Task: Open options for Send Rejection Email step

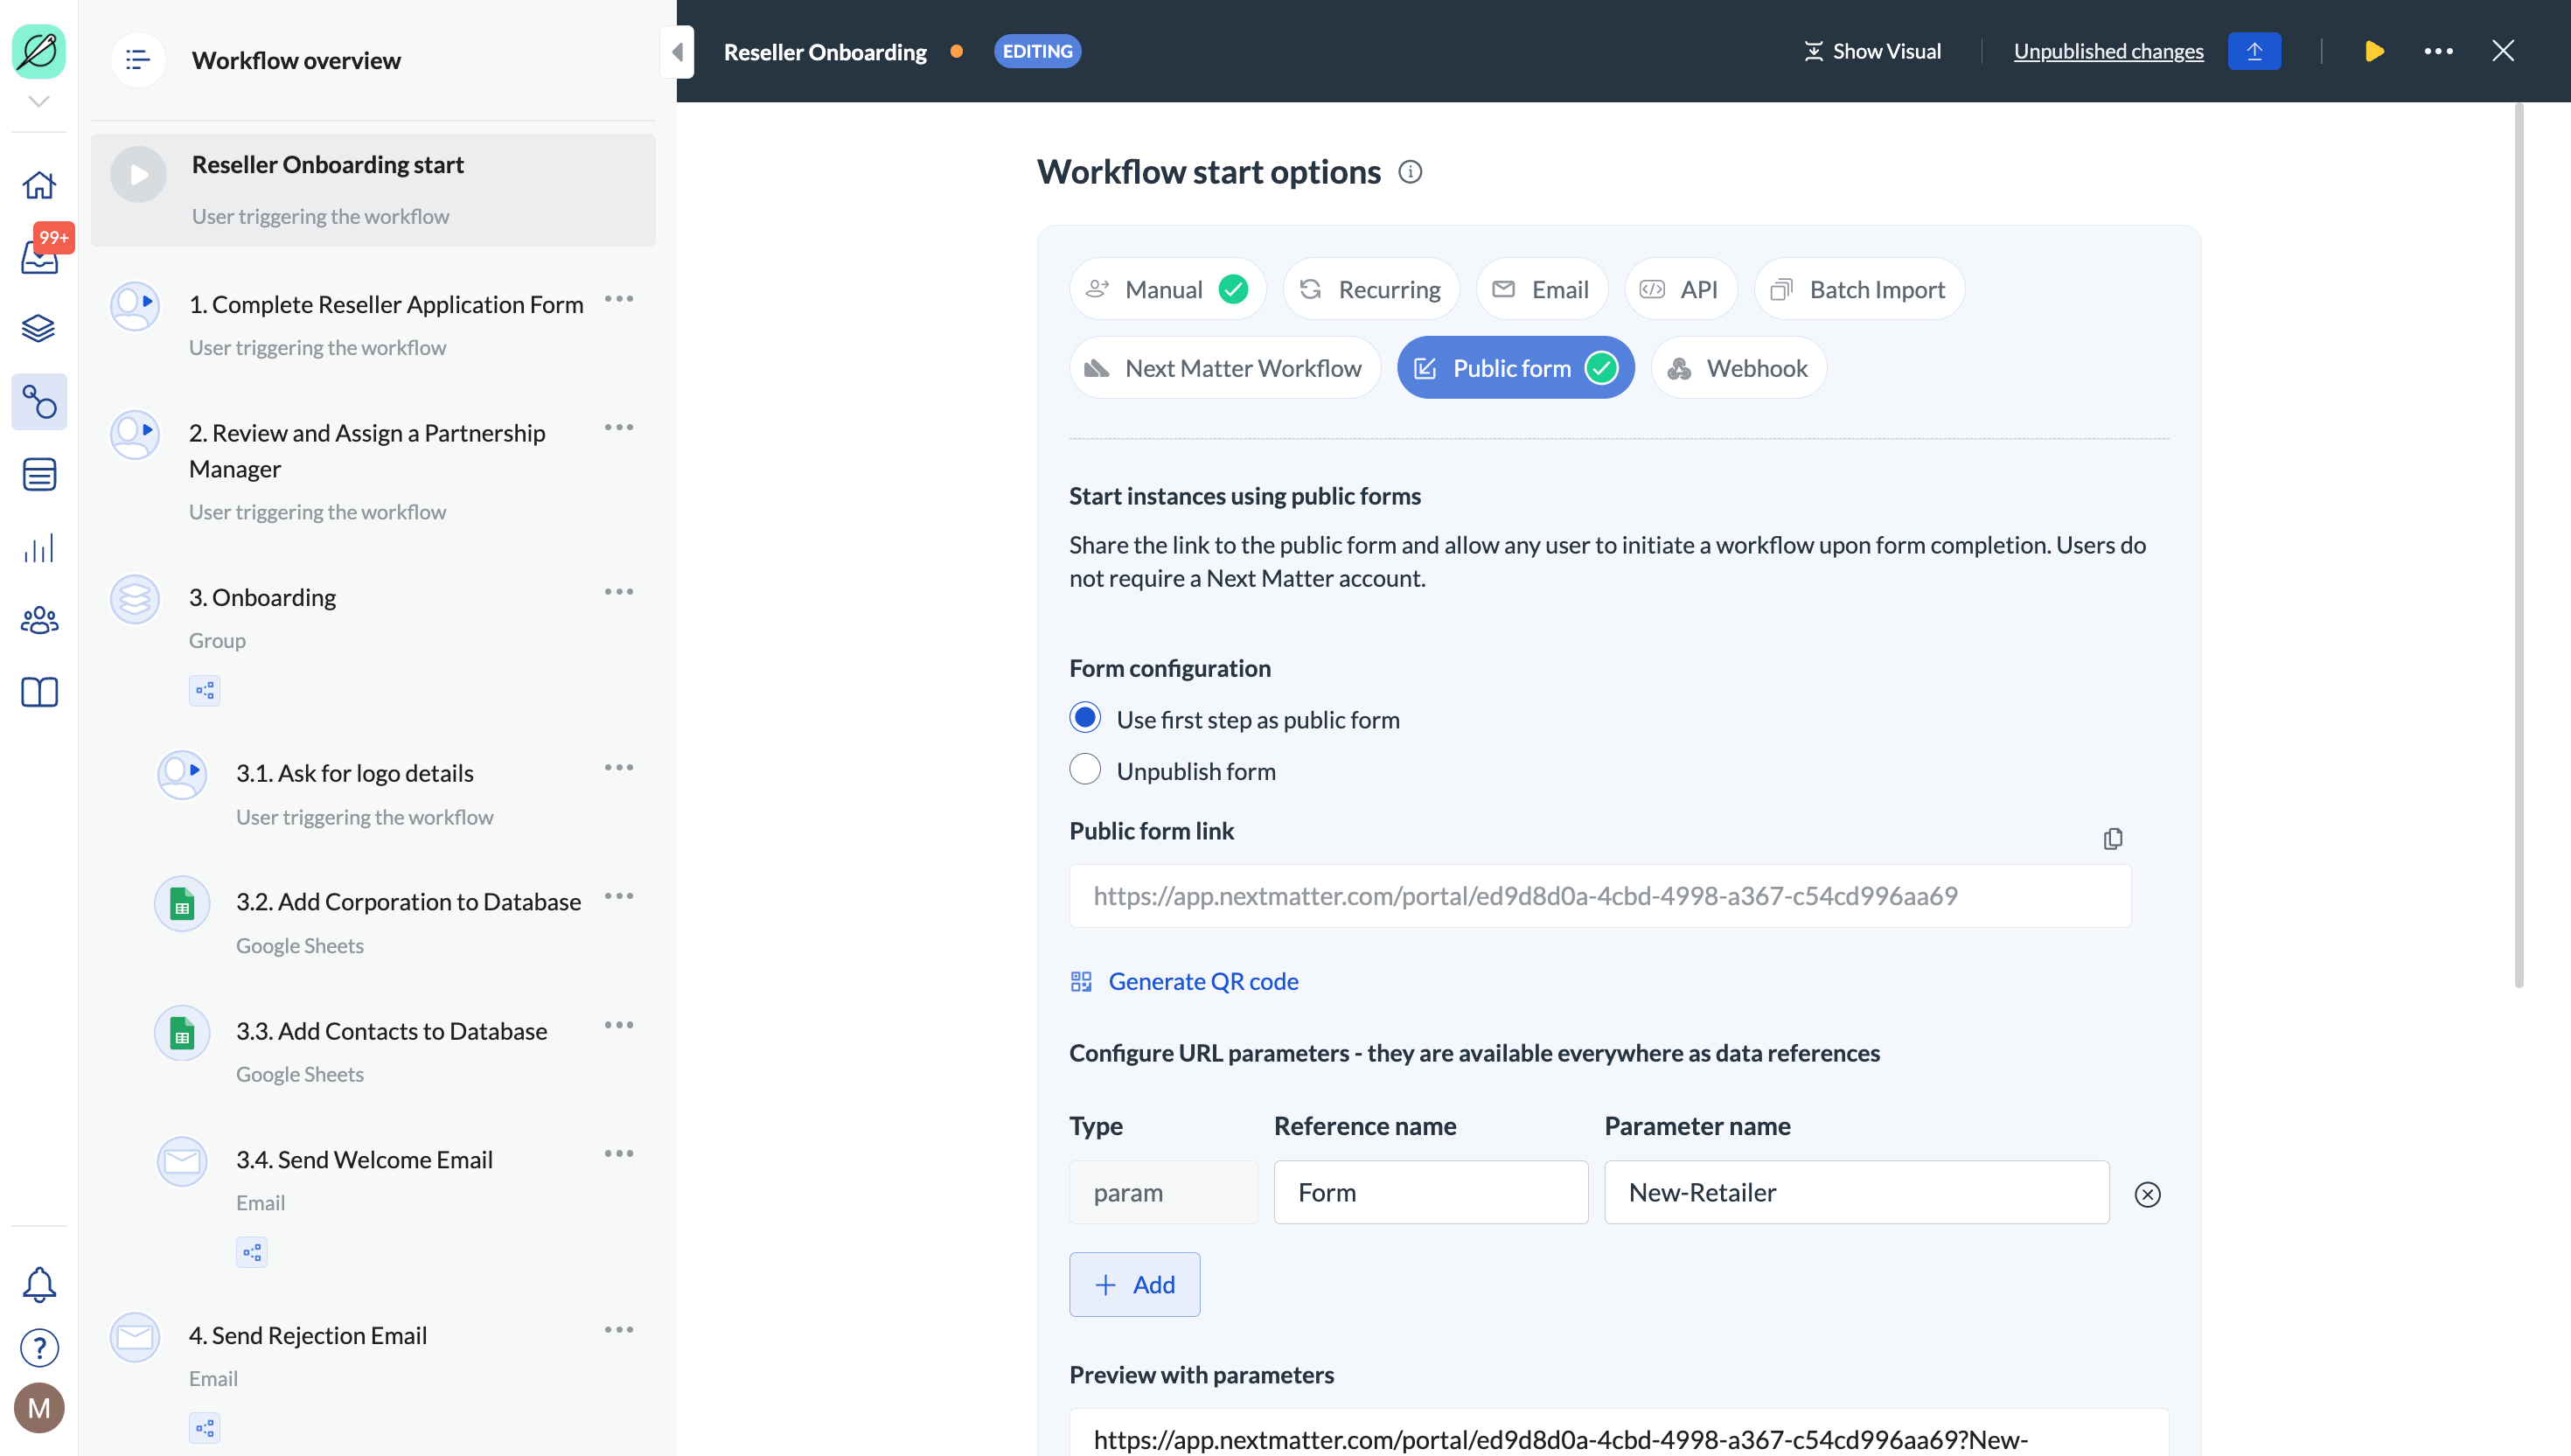Action: click(618, 1330)
